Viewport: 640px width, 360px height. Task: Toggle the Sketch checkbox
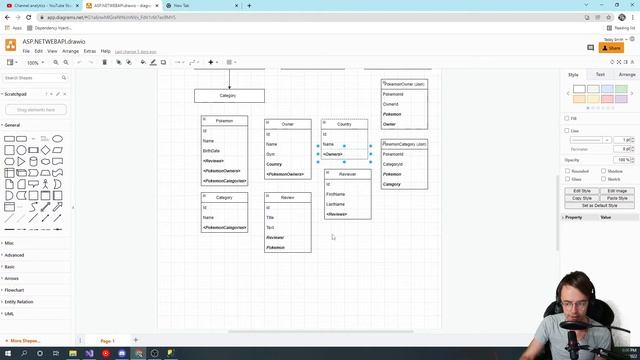603,179
